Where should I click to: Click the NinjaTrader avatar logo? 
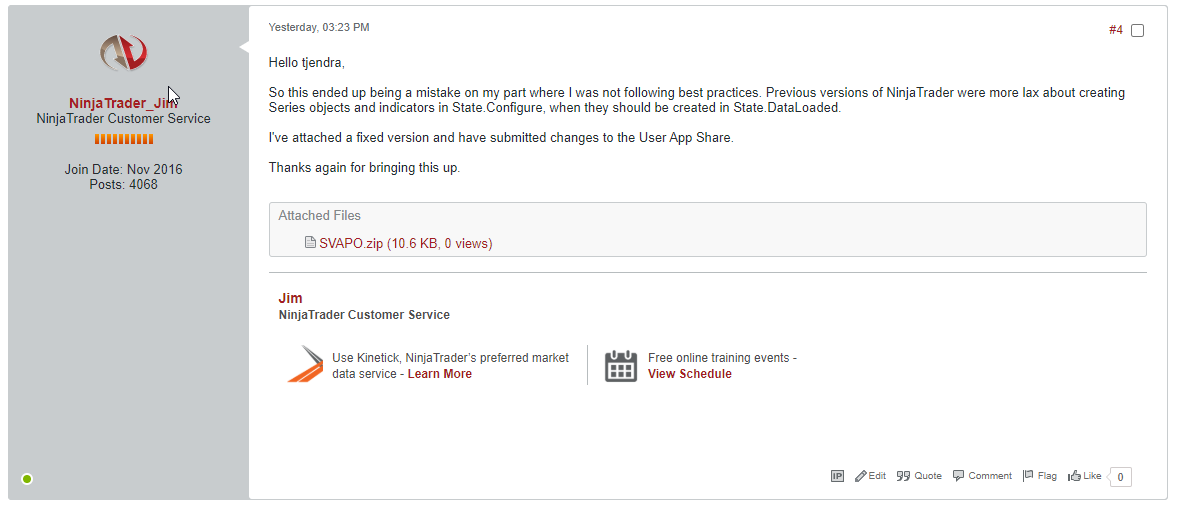124,52
